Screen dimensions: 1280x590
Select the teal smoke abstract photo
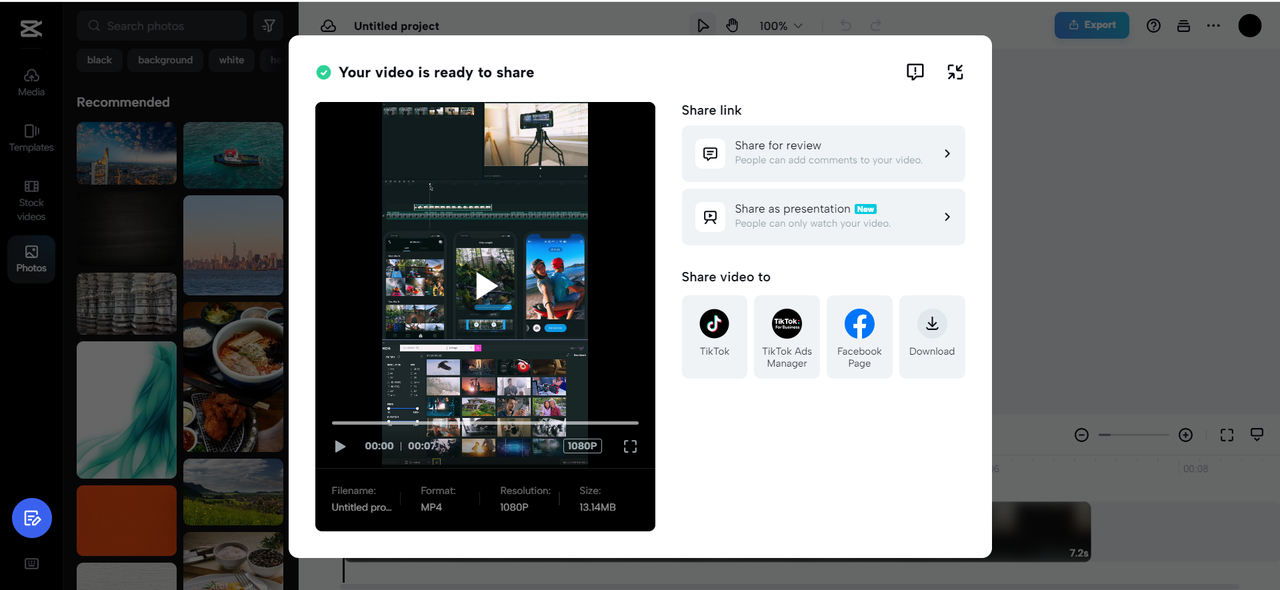click(x=127, y=410)
